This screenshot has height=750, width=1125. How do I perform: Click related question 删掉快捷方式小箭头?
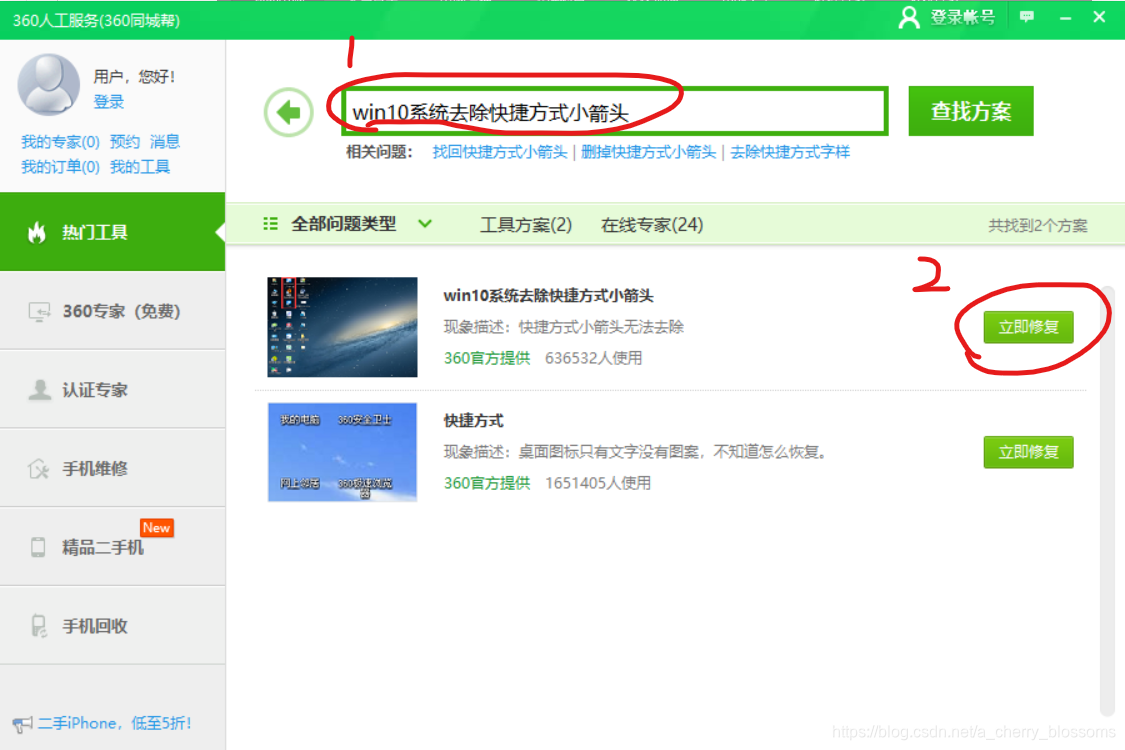pos(649,152)
